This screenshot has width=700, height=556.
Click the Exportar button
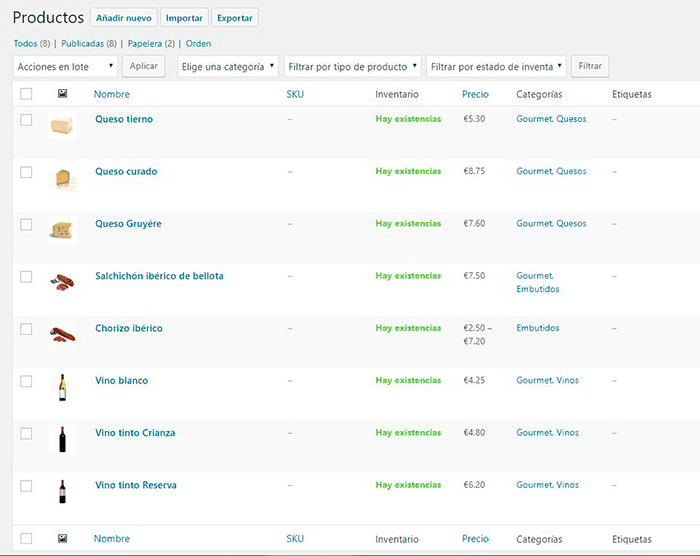pos(235,18)
